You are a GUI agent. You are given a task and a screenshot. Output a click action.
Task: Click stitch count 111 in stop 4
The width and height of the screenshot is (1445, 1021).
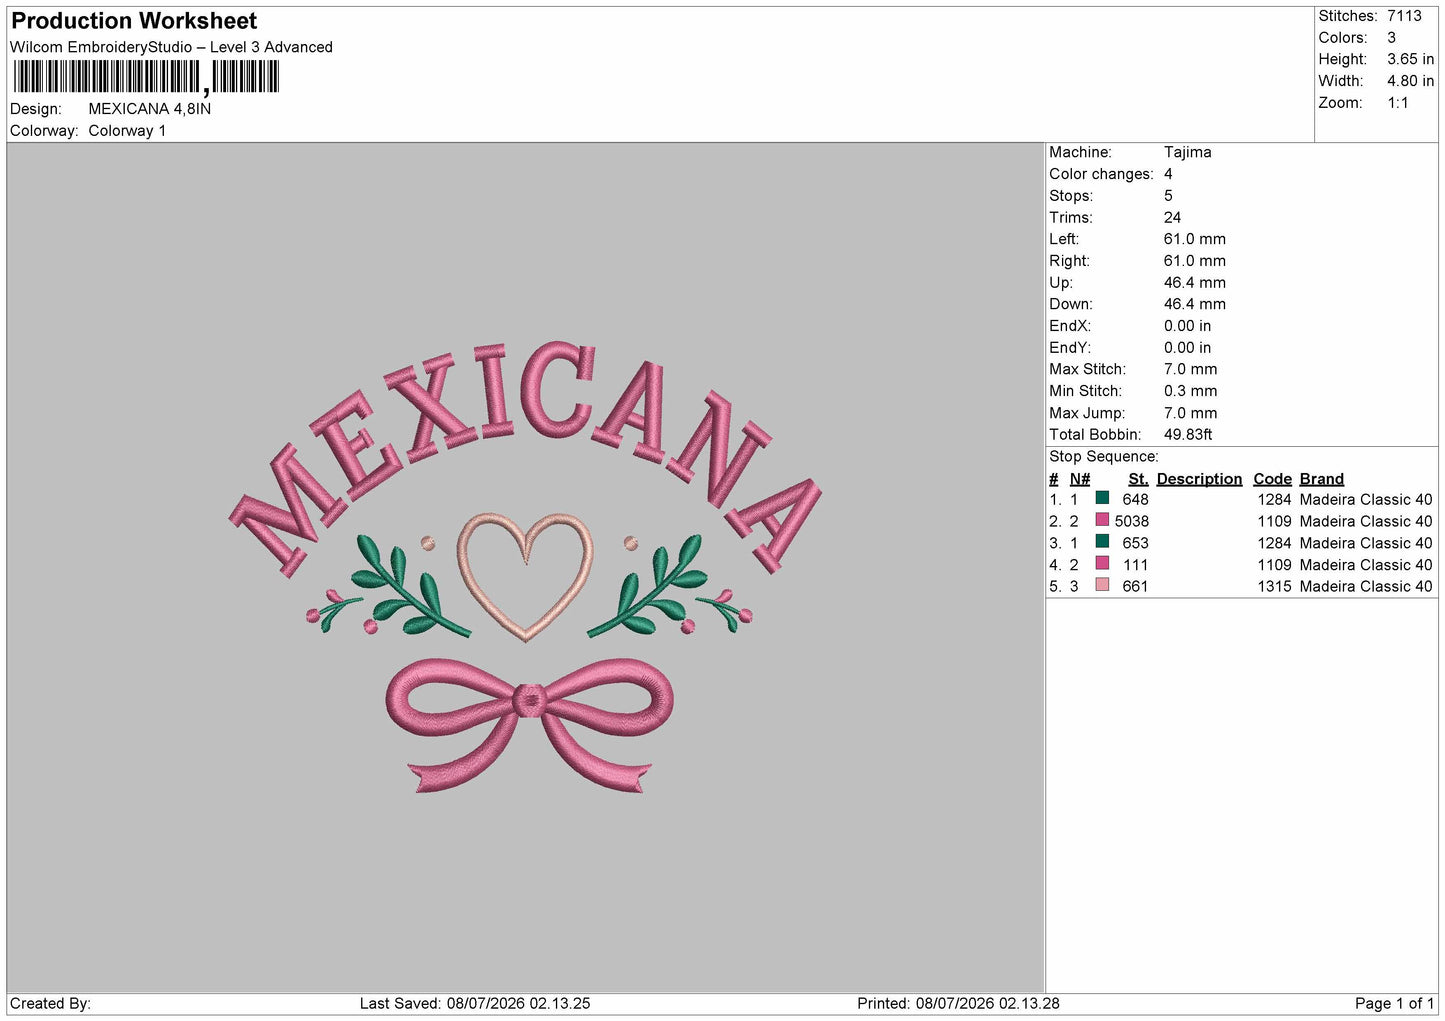1136,565
